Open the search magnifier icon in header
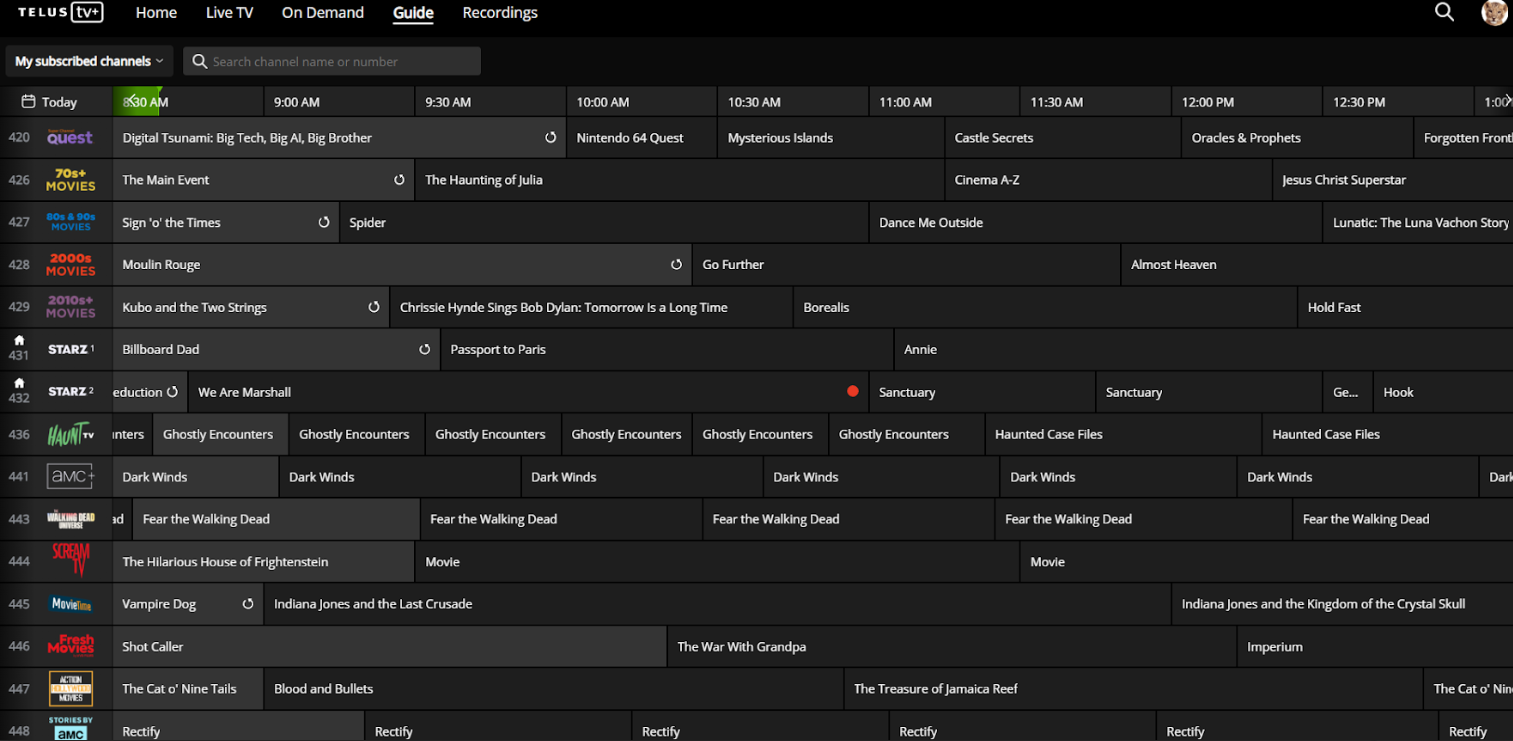 click(1444, 12)
